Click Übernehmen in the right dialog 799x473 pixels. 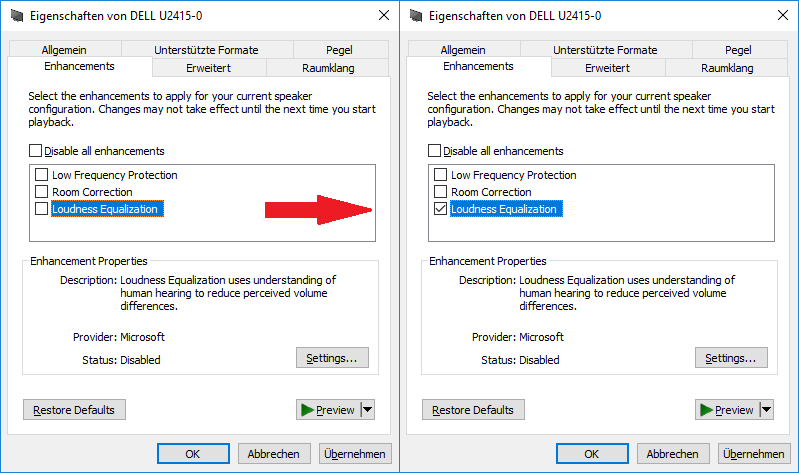click(x=754, y=454)
